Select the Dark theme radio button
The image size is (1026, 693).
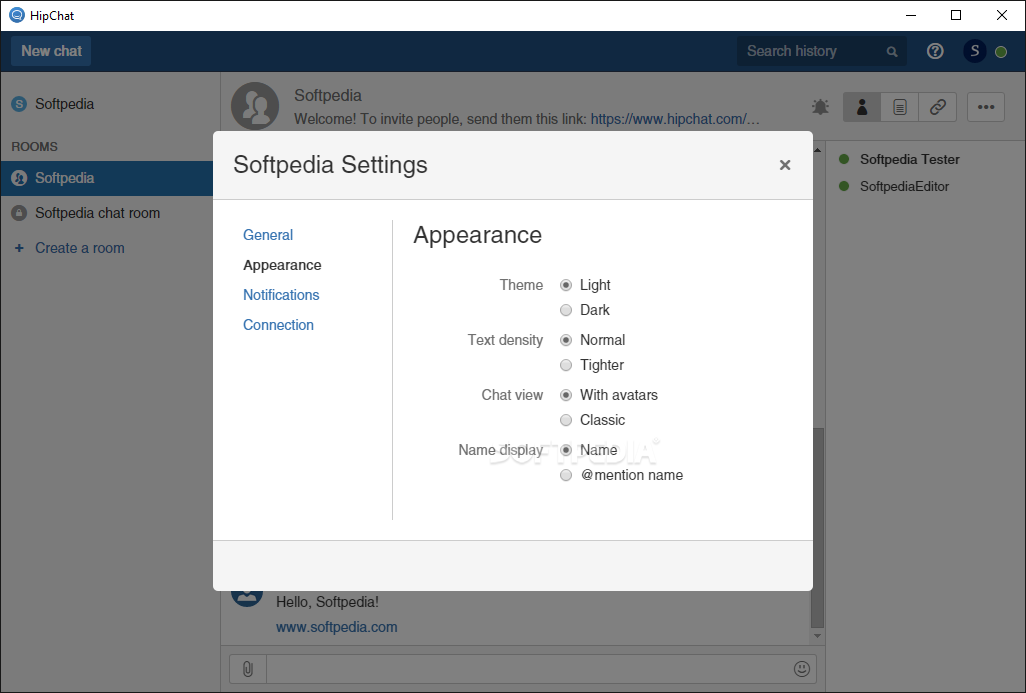(566, 310)
